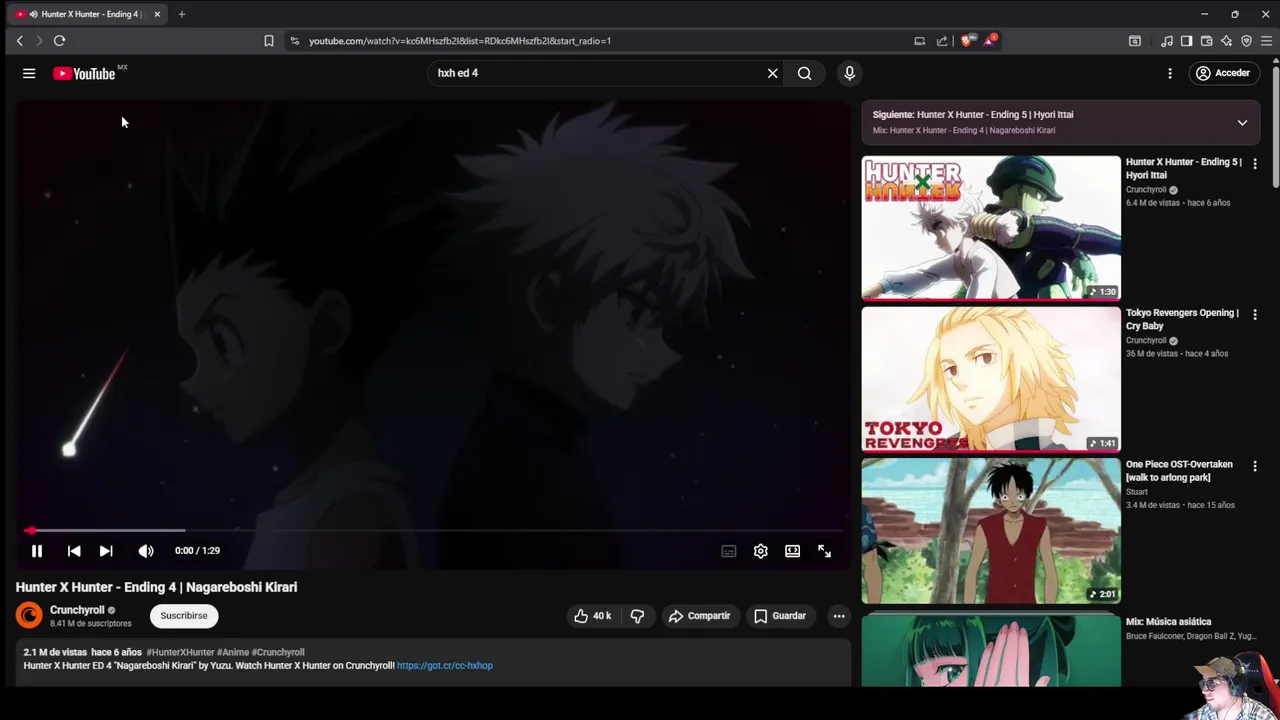Open more actions menu beside Guardar
This screenshot has width=1280, height=720.
(x=839, y=616)
